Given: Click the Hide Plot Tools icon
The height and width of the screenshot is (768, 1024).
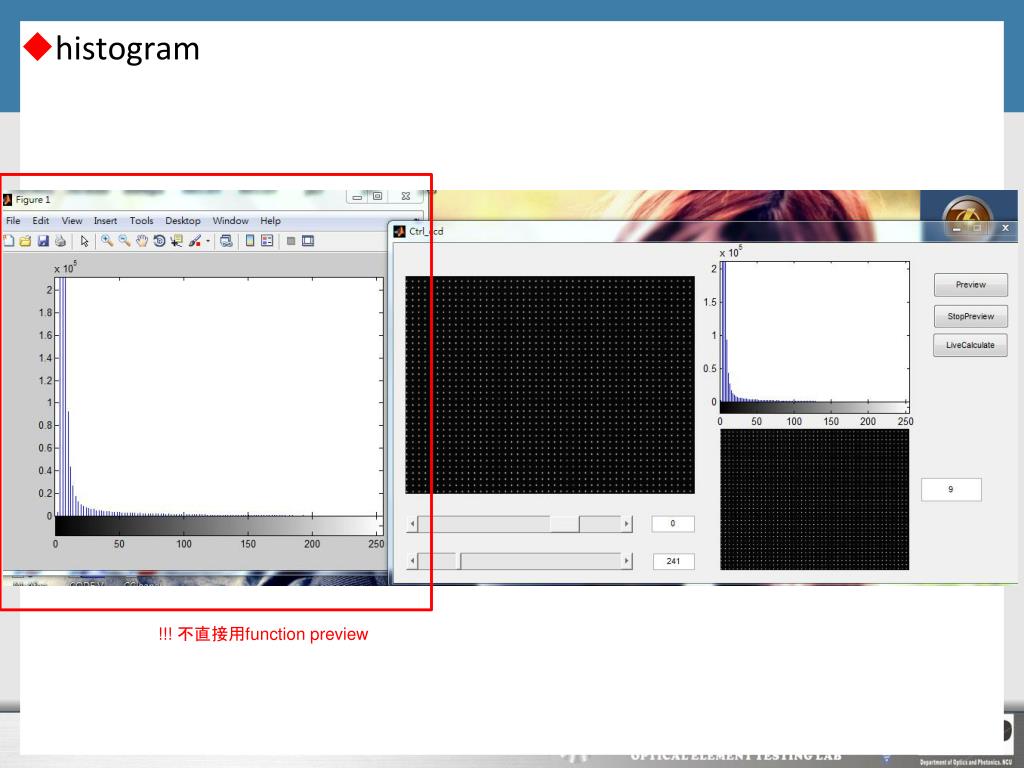Looking at the screenshot, I should coord(291,241).
